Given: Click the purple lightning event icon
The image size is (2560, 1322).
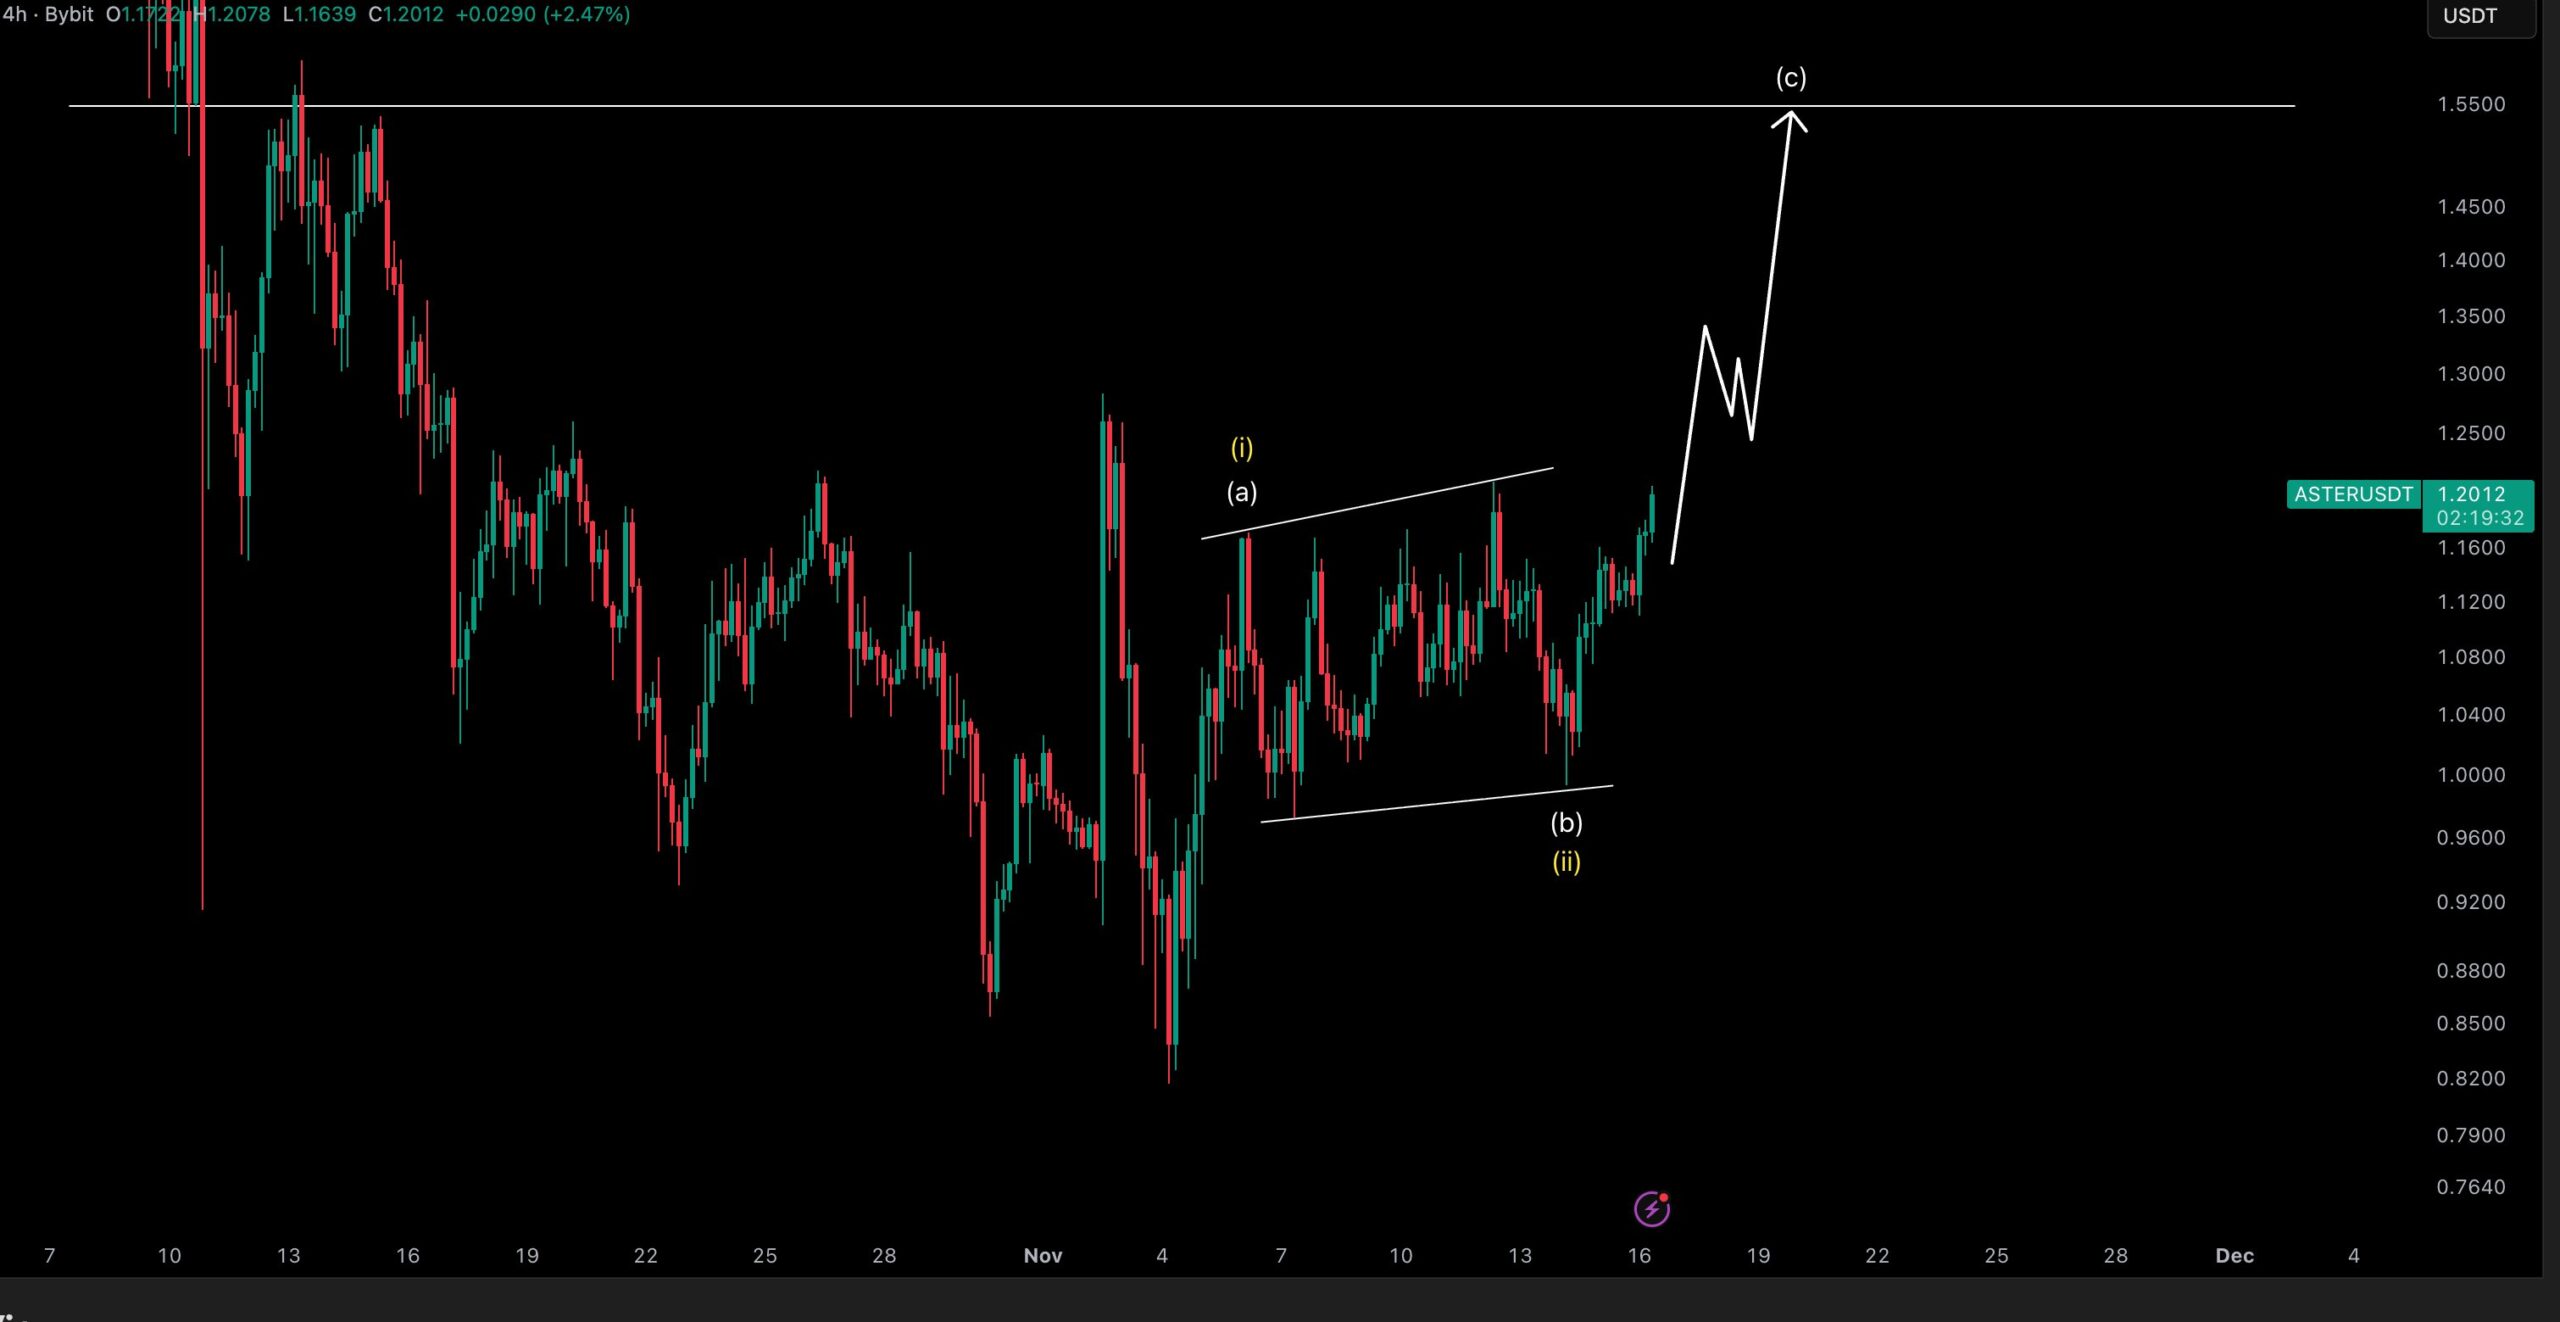Looking at the screenshot, I should pyautogui.click(x=1651, y=1208).
